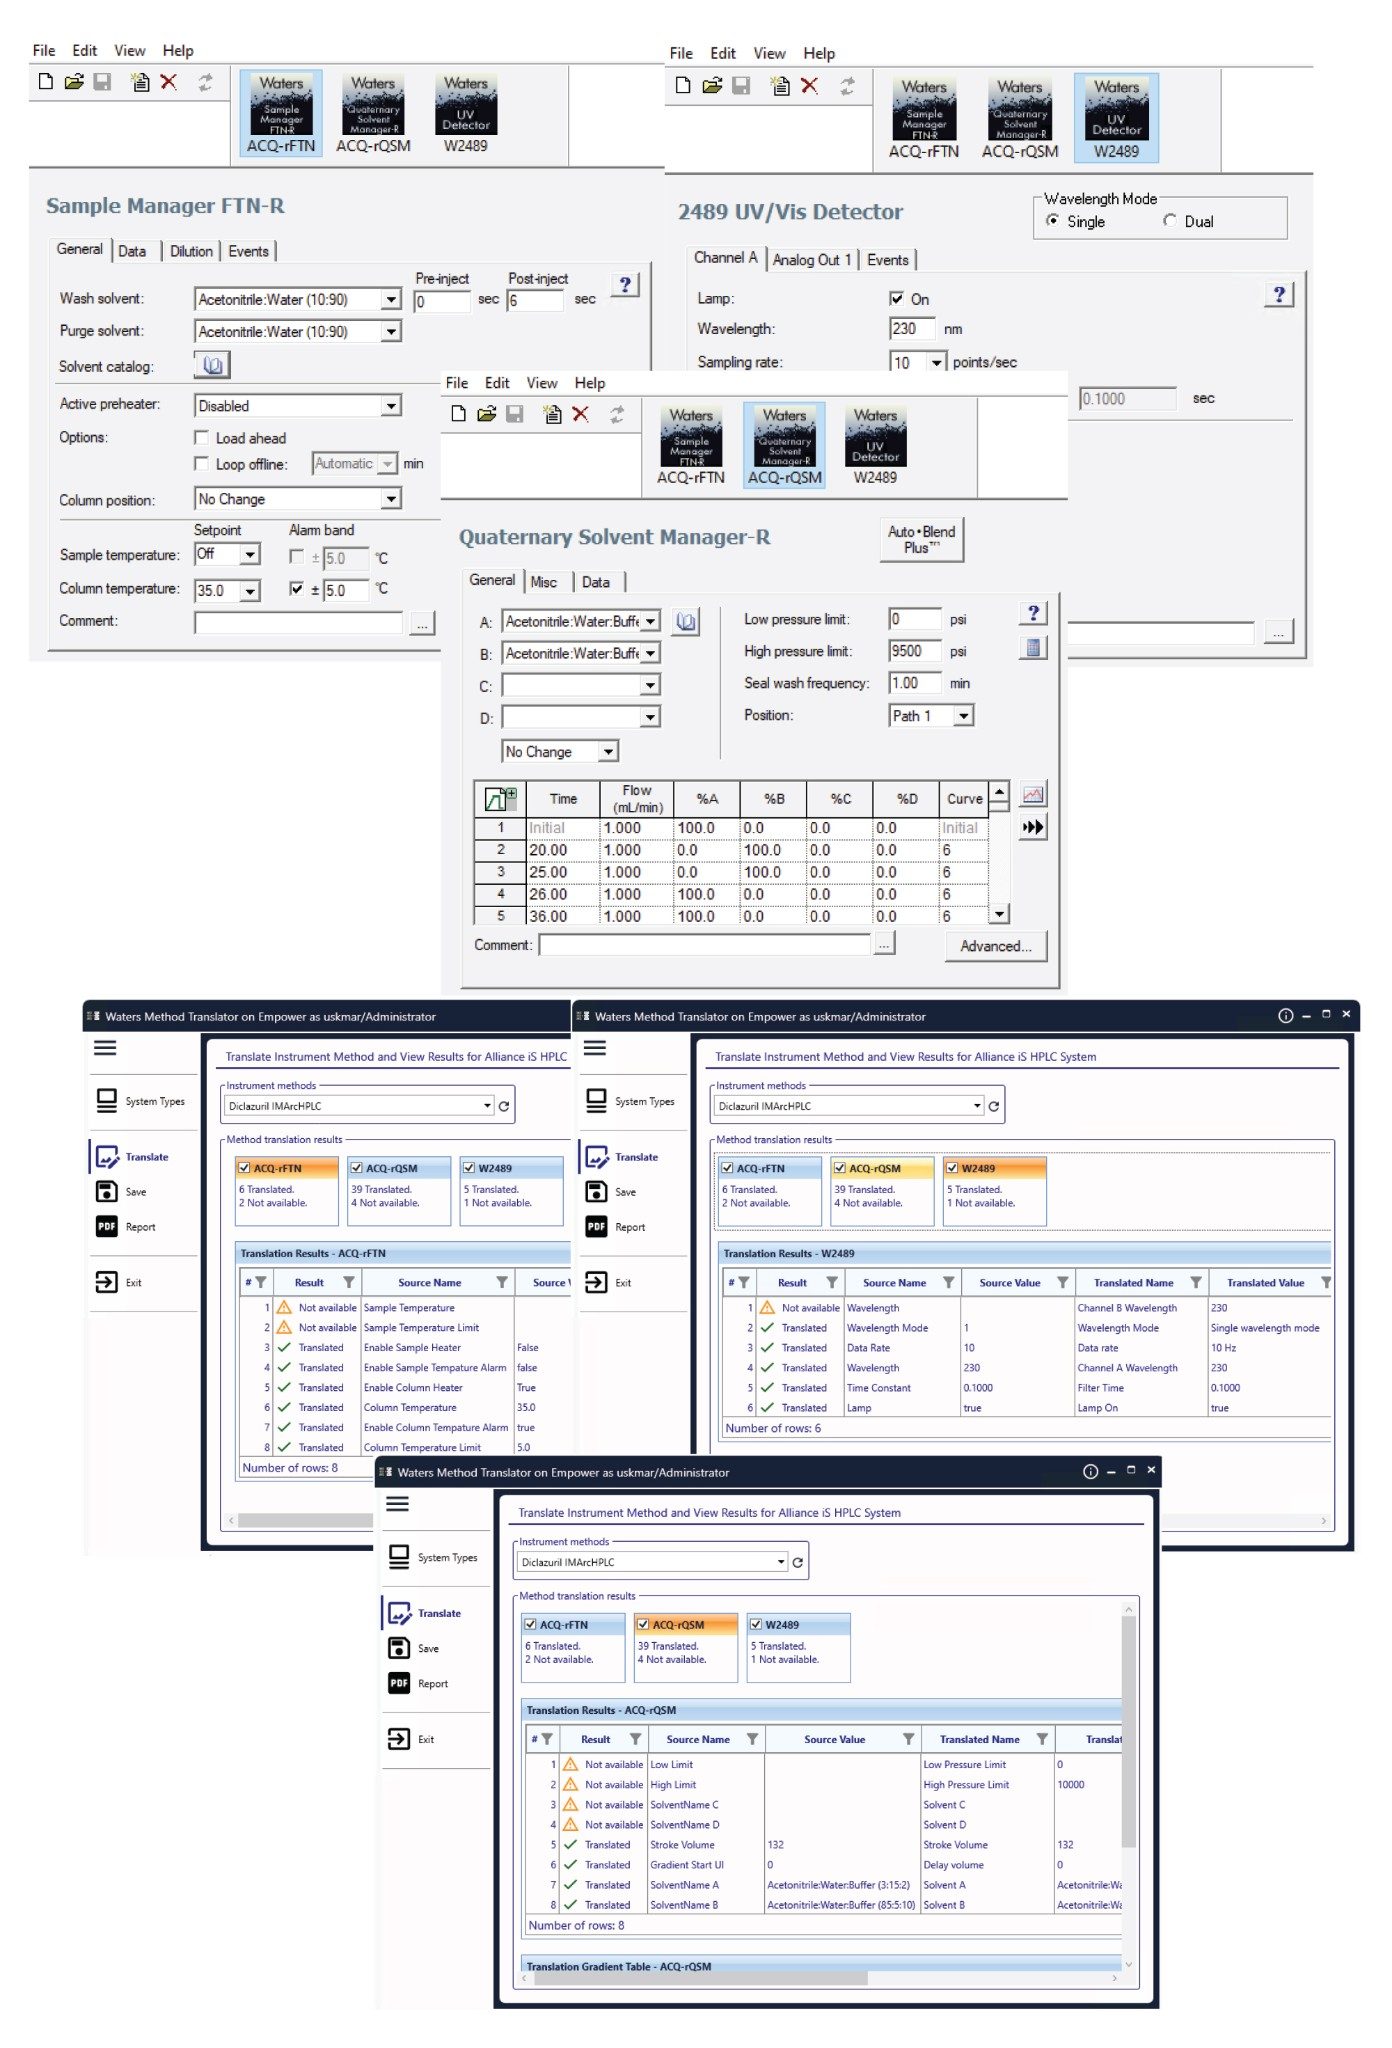The height and width of the screenshot is (2048, 1392).
Task: Open the Active preheater dropdown
Action: coord(391,405)
